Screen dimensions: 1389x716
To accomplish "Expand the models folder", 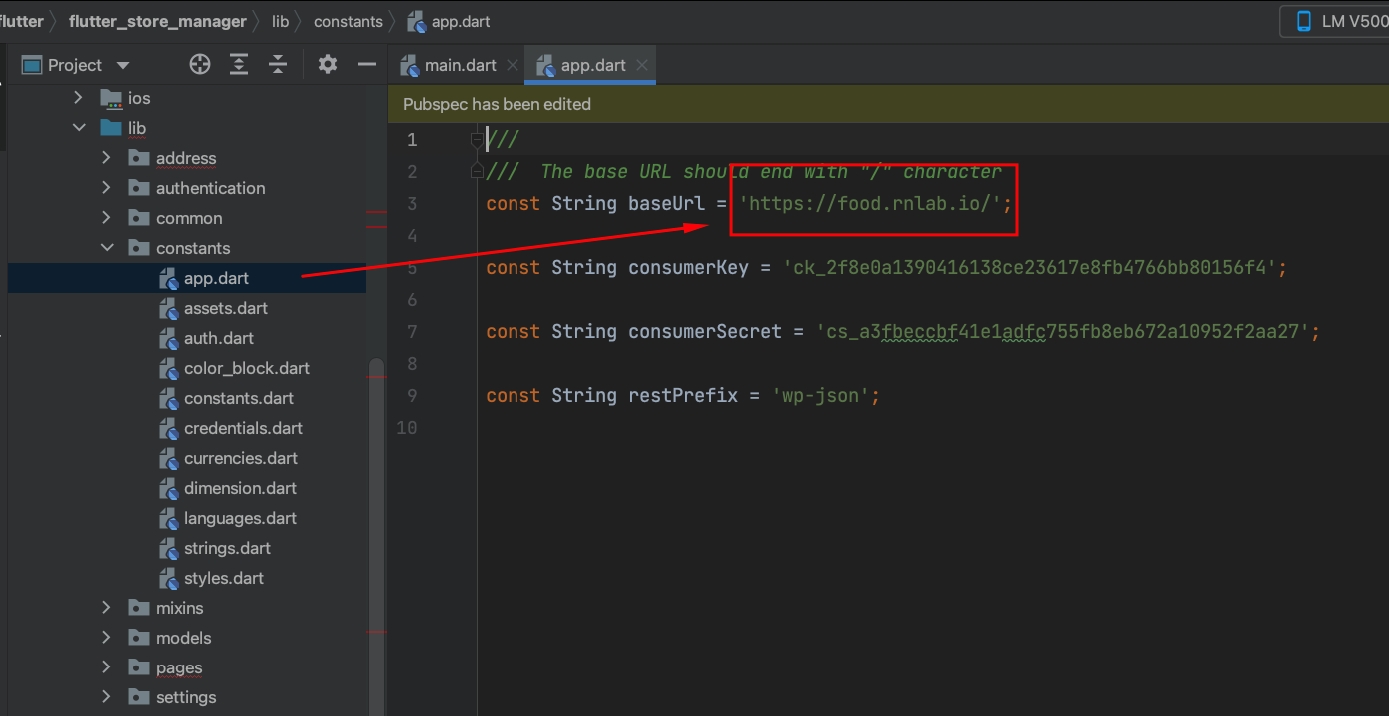I will 106,637.
